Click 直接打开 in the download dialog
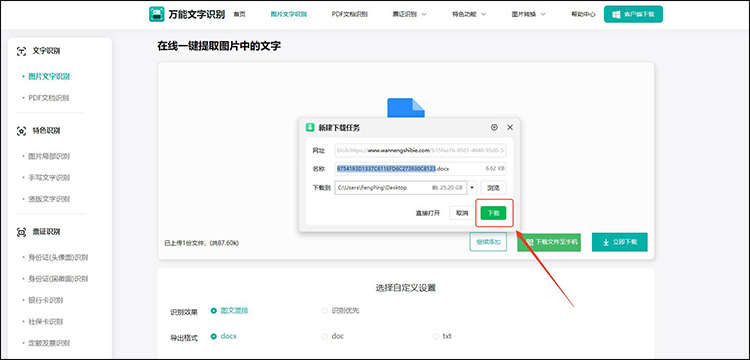This screenshot has width=750, height=360. pyautogui.click(x=428, y=213)
